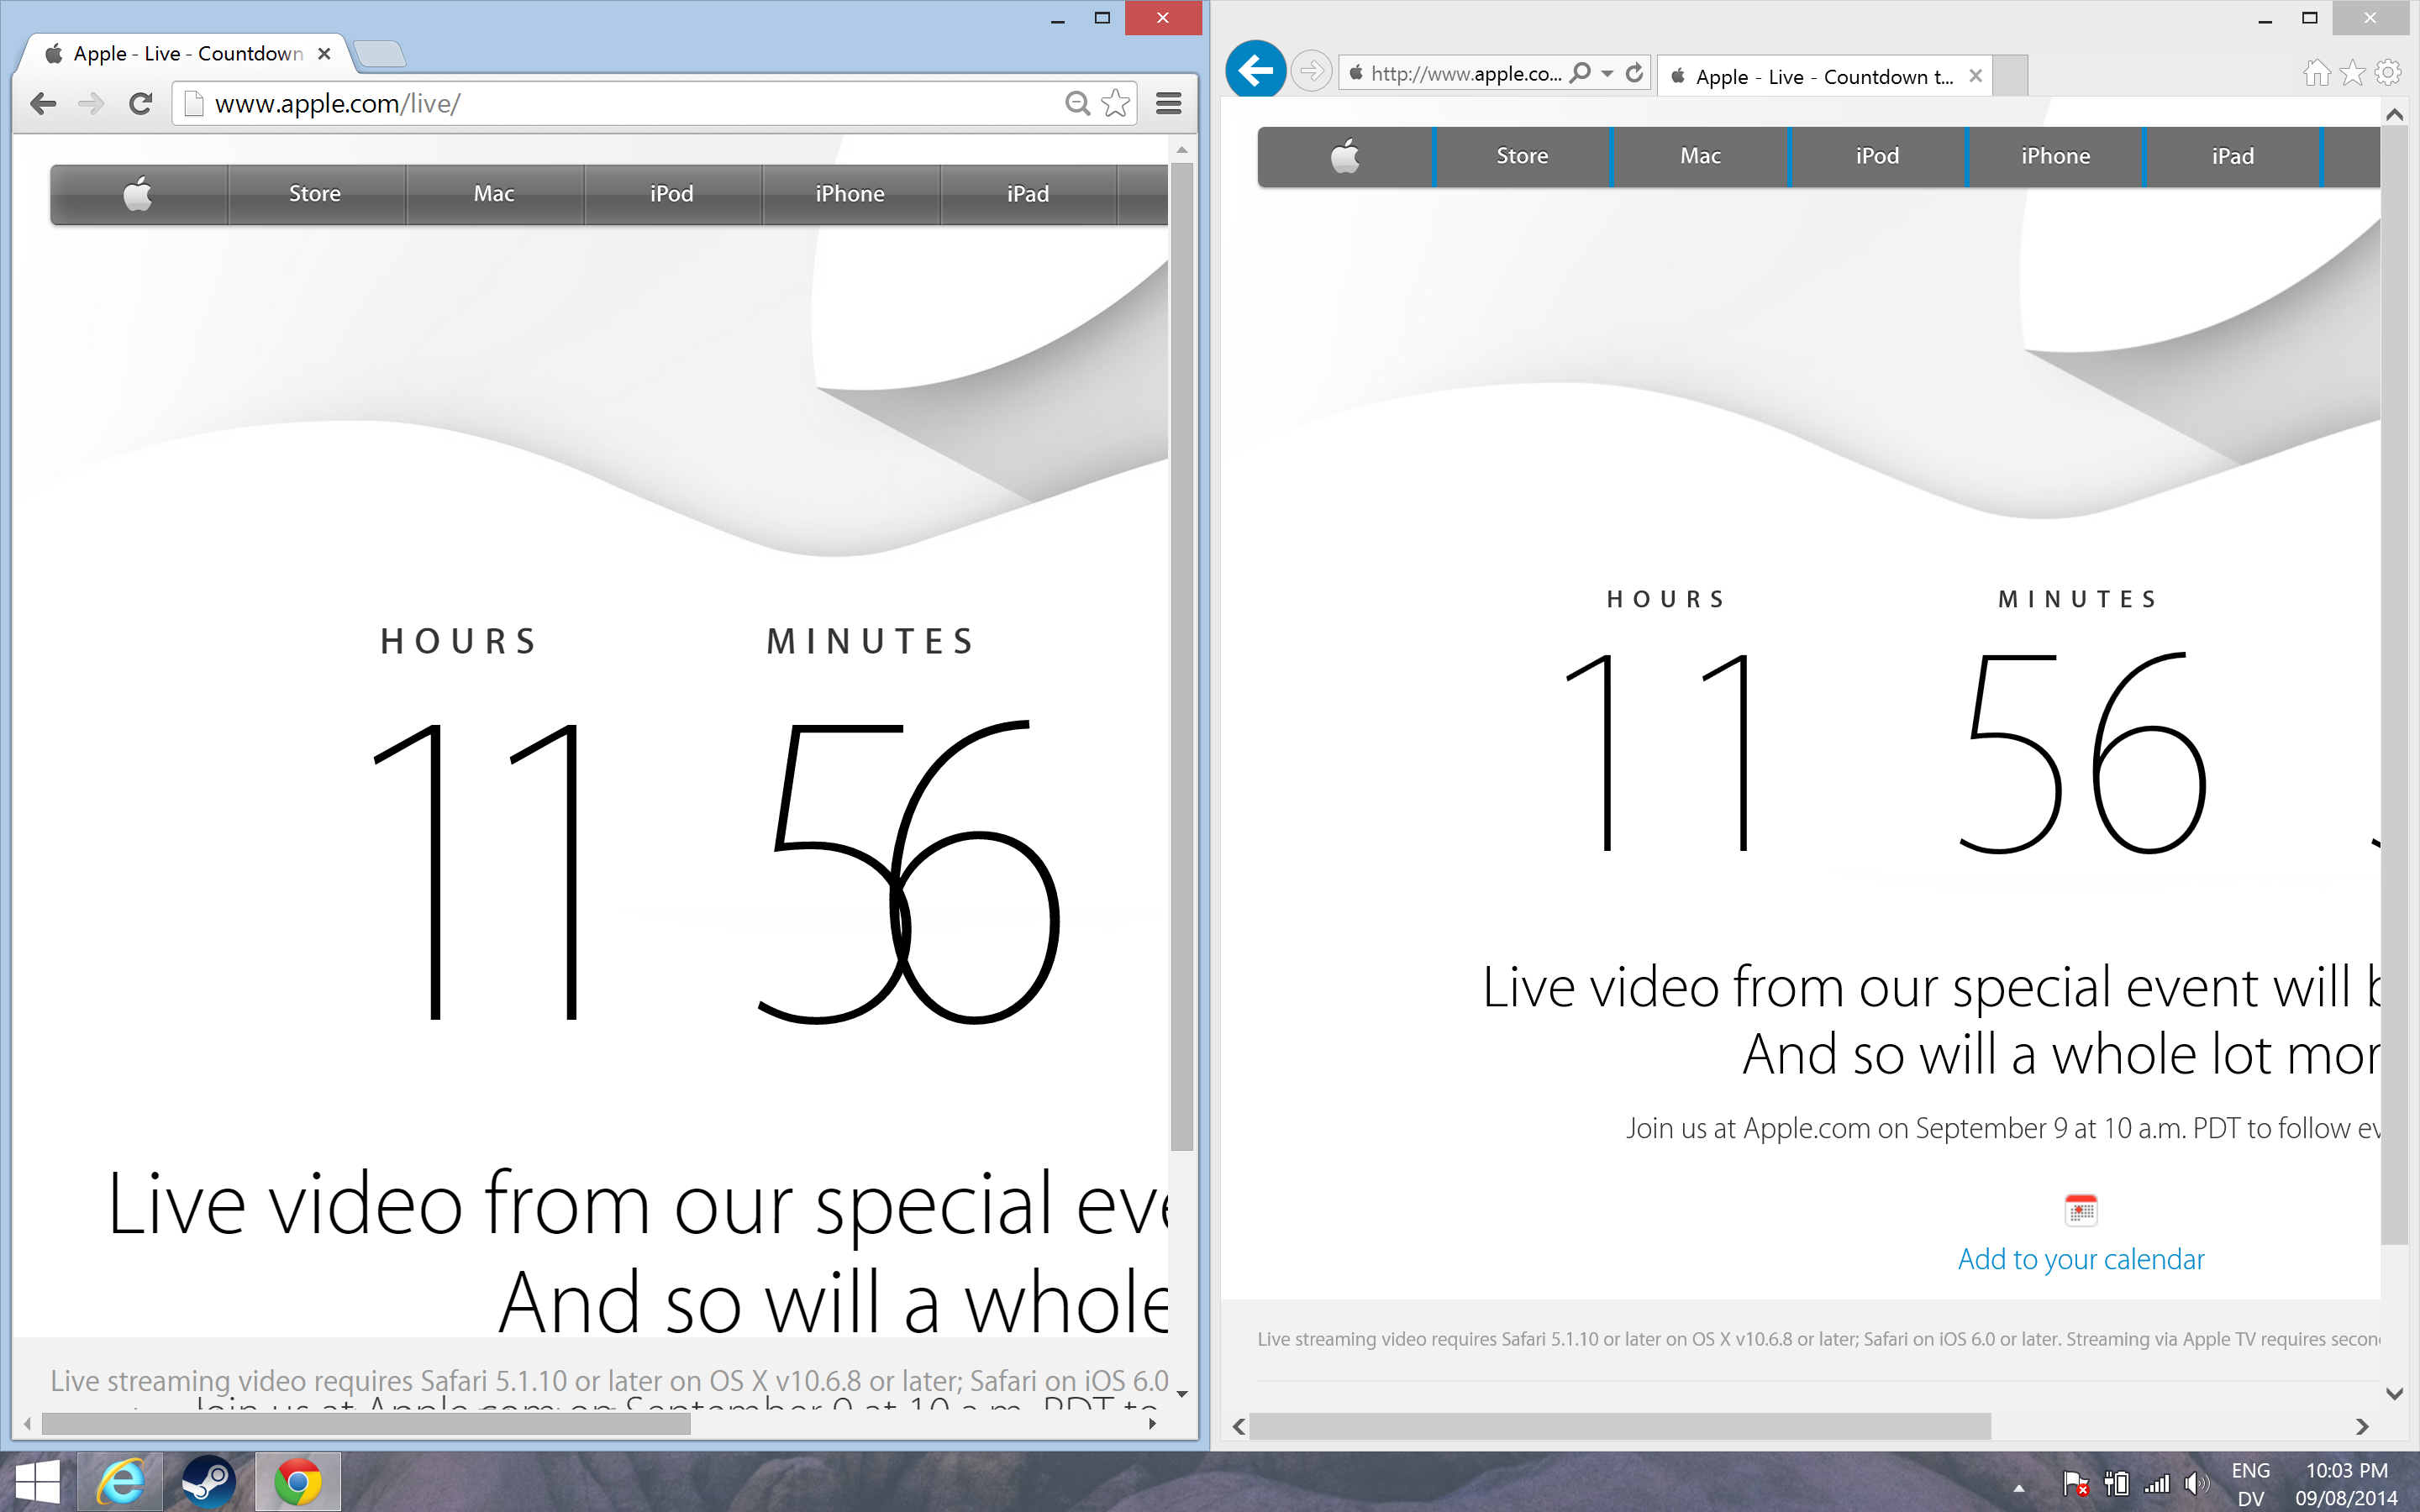Viewport: 2420px width, 1512px height.
Task: Select the iPhone tab in Chrome's Apple nav
Action: (x=849, y=194)
